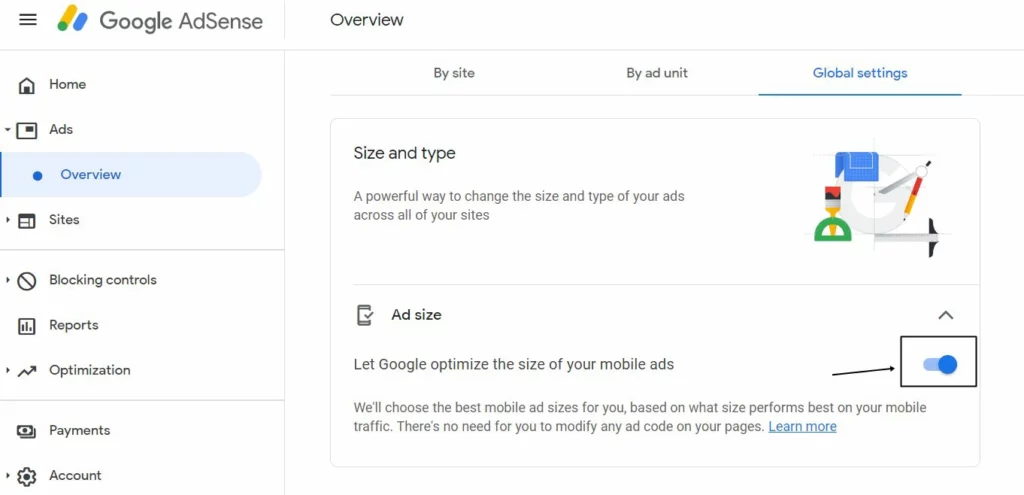Expand the Sites sidebar group arrow
The width and height of the screenshot is (1024, 495).
tap(8, 220)
